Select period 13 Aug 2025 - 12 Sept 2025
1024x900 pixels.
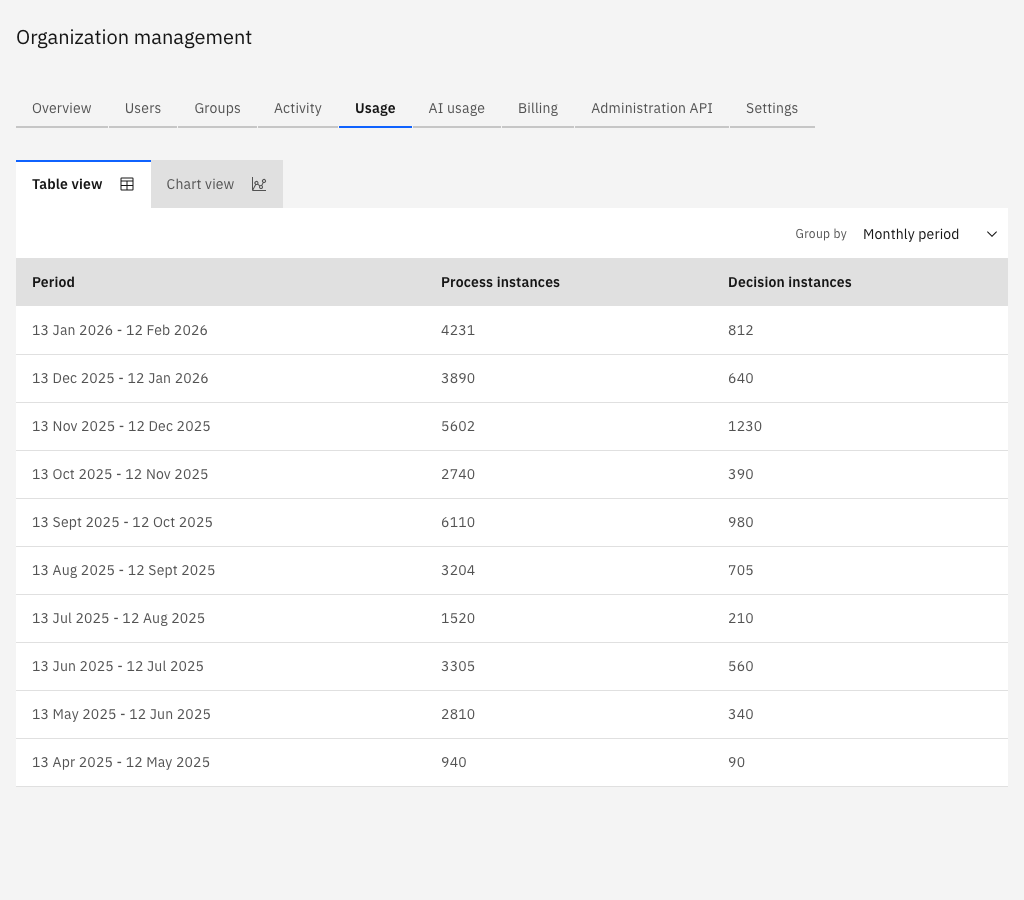click(x=123, y=570)
